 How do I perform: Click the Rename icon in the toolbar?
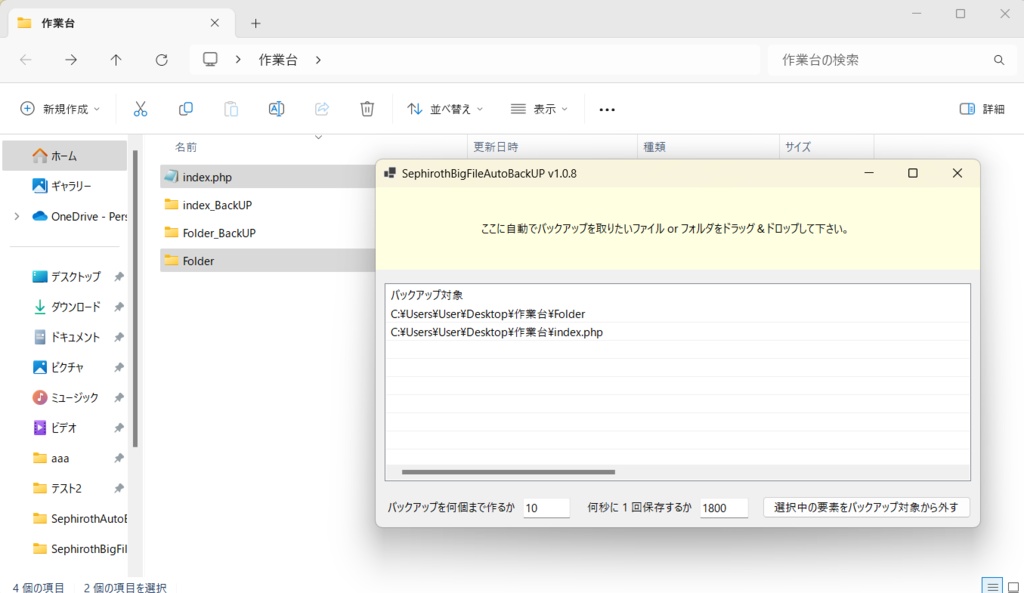pyautogui.click(x=276, y=108)
